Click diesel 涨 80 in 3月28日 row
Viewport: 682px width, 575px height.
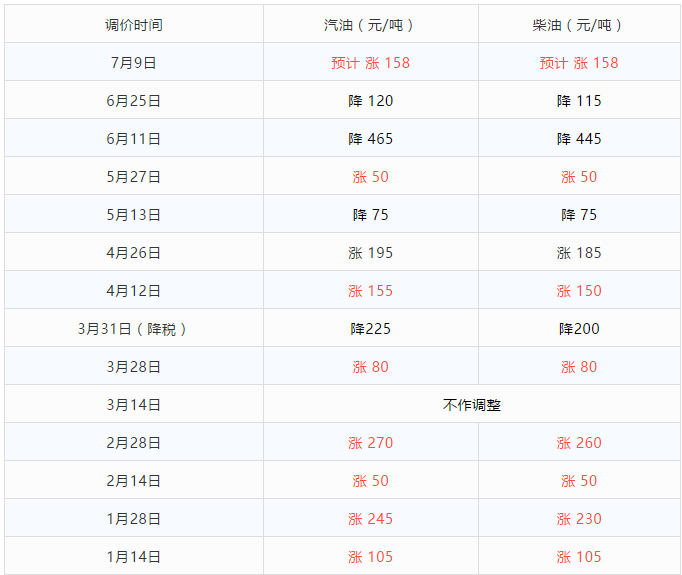pos(578,367)
